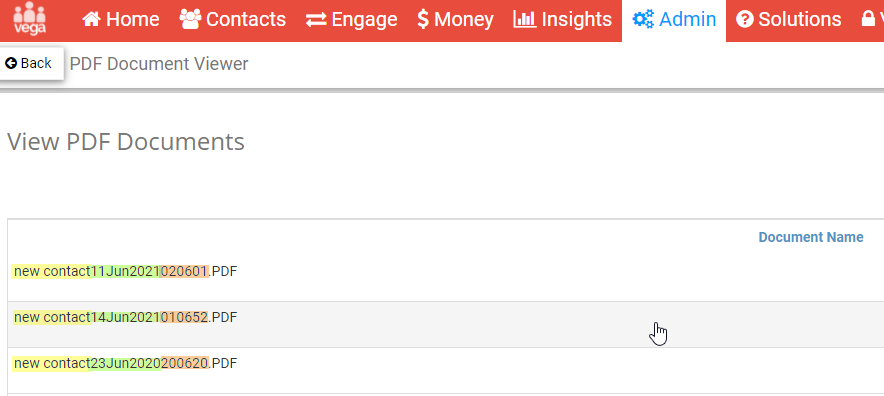
Task: Click the Back arrow circle icon
Action: [x=11, y=63]
